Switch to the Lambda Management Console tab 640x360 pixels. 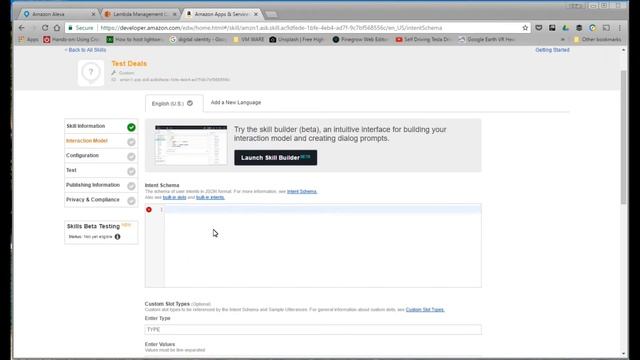[139, 14]
